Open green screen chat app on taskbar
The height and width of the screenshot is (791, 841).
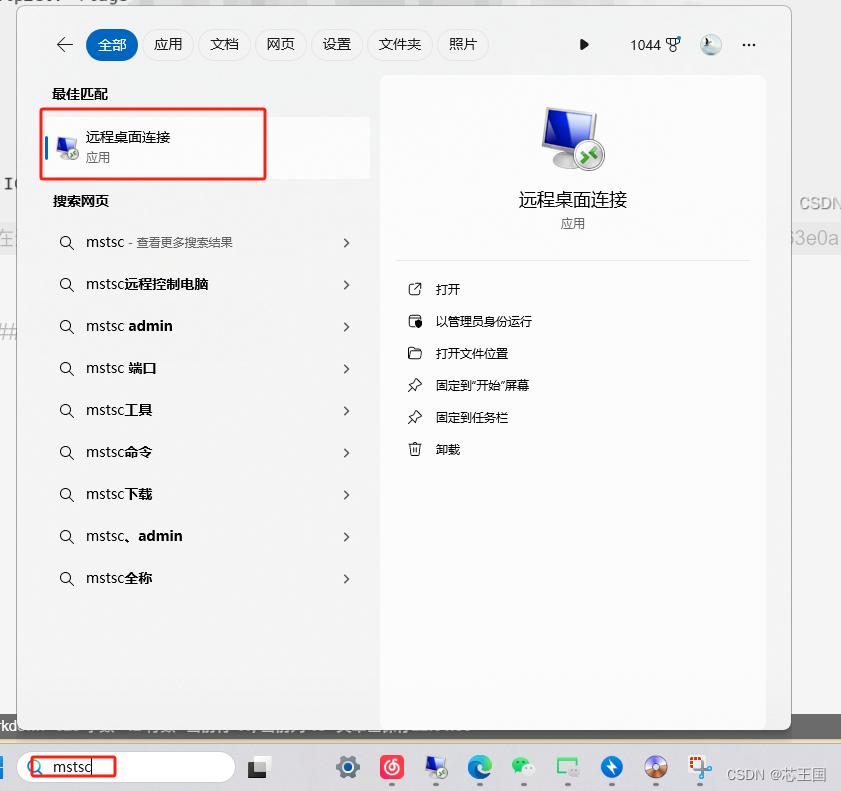pyautogui.click(x=567, y=767)
